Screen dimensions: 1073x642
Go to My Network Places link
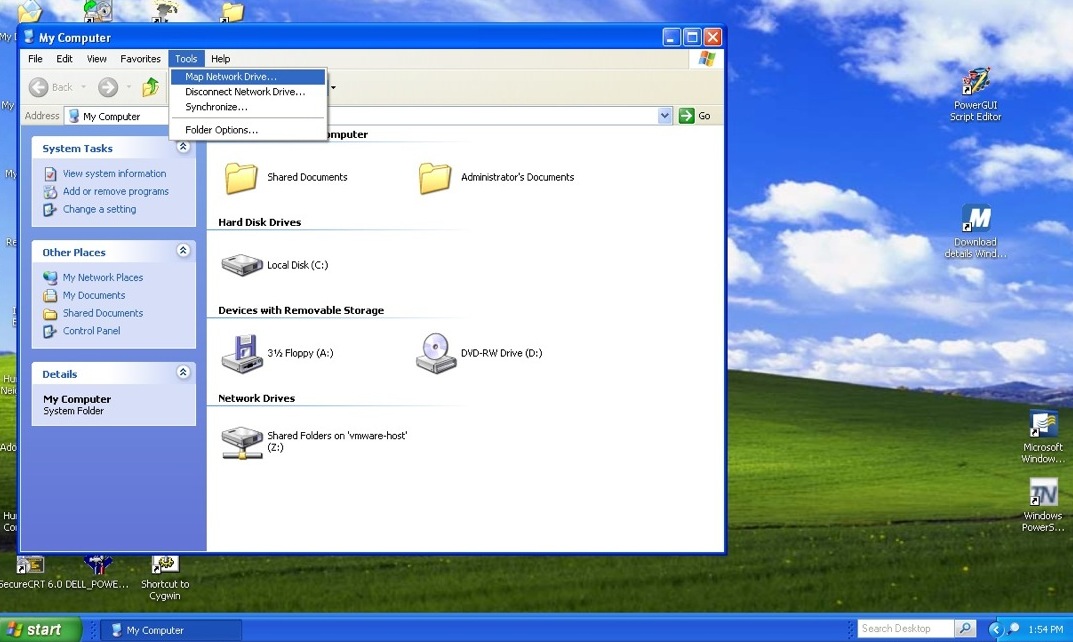click(102, 277)
